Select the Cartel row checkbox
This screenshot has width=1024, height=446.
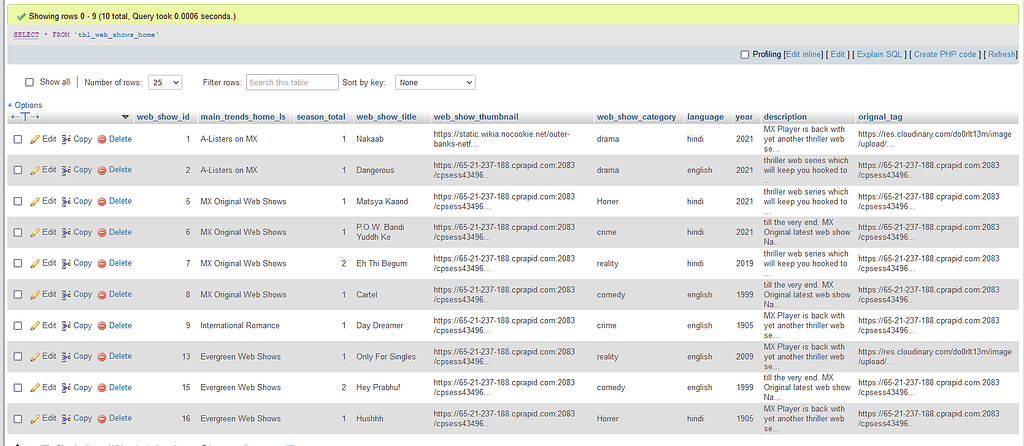pos(18,295)
